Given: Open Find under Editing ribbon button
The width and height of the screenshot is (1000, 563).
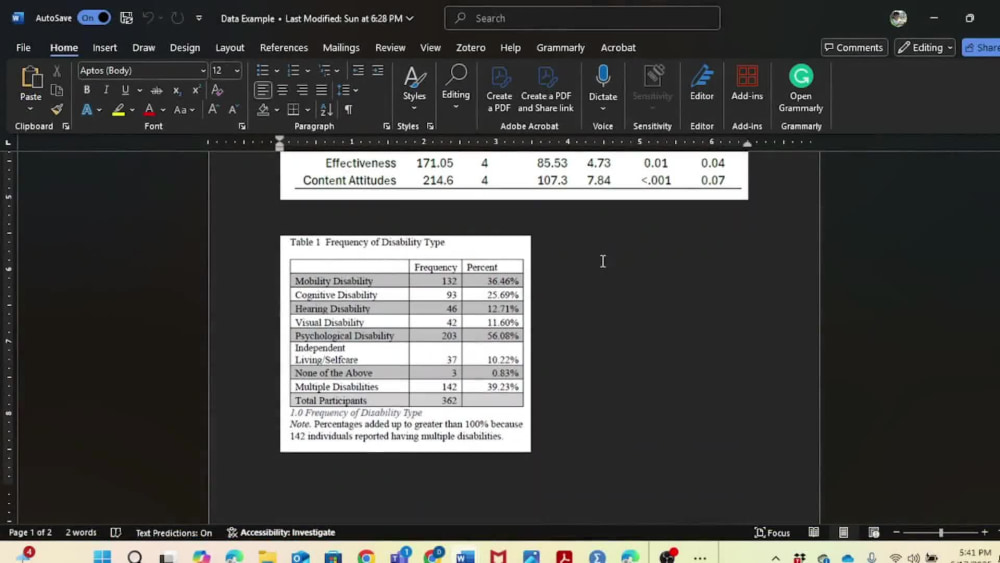Looking at the screenshot, I should pos(456,87).
